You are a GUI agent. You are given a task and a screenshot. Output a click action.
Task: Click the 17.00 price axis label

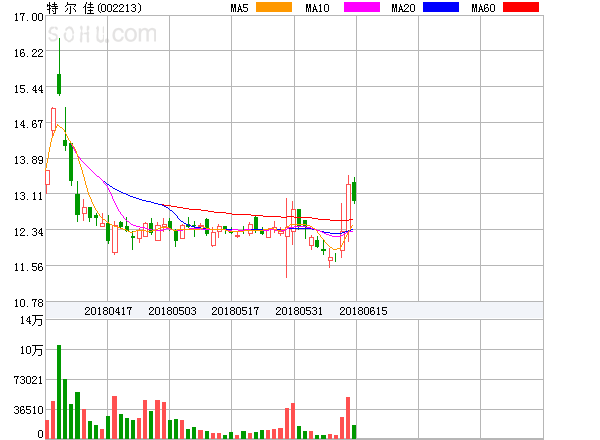(x=29, y=17)
